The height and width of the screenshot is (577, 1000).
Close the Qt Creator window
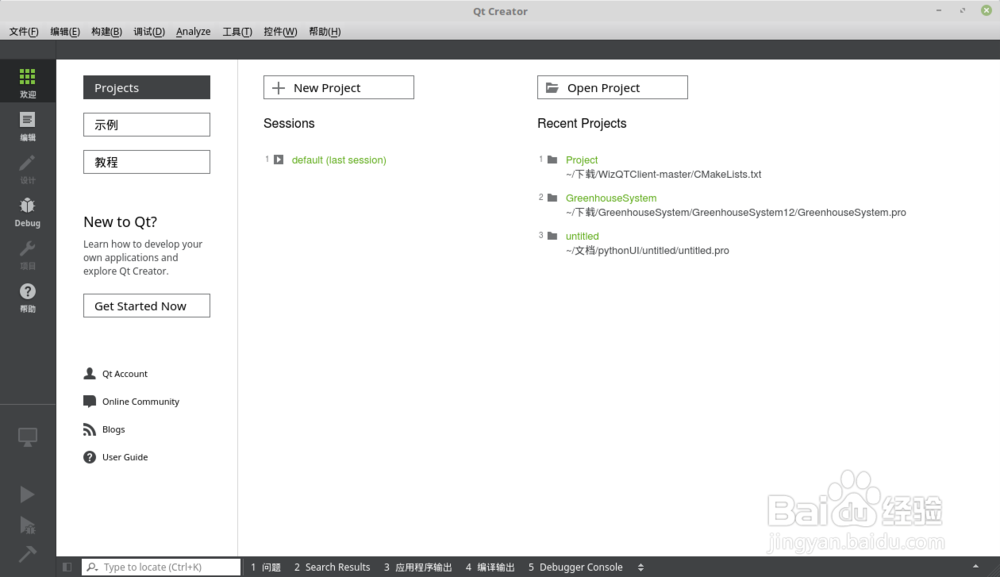click(x=986, y=10)
